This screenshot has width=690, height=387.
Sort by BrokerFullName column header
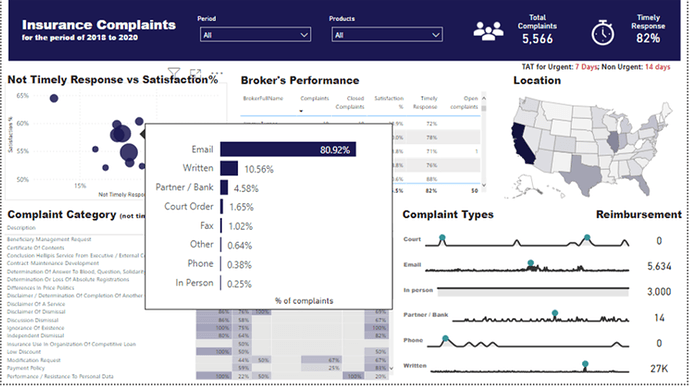(263, 98)
